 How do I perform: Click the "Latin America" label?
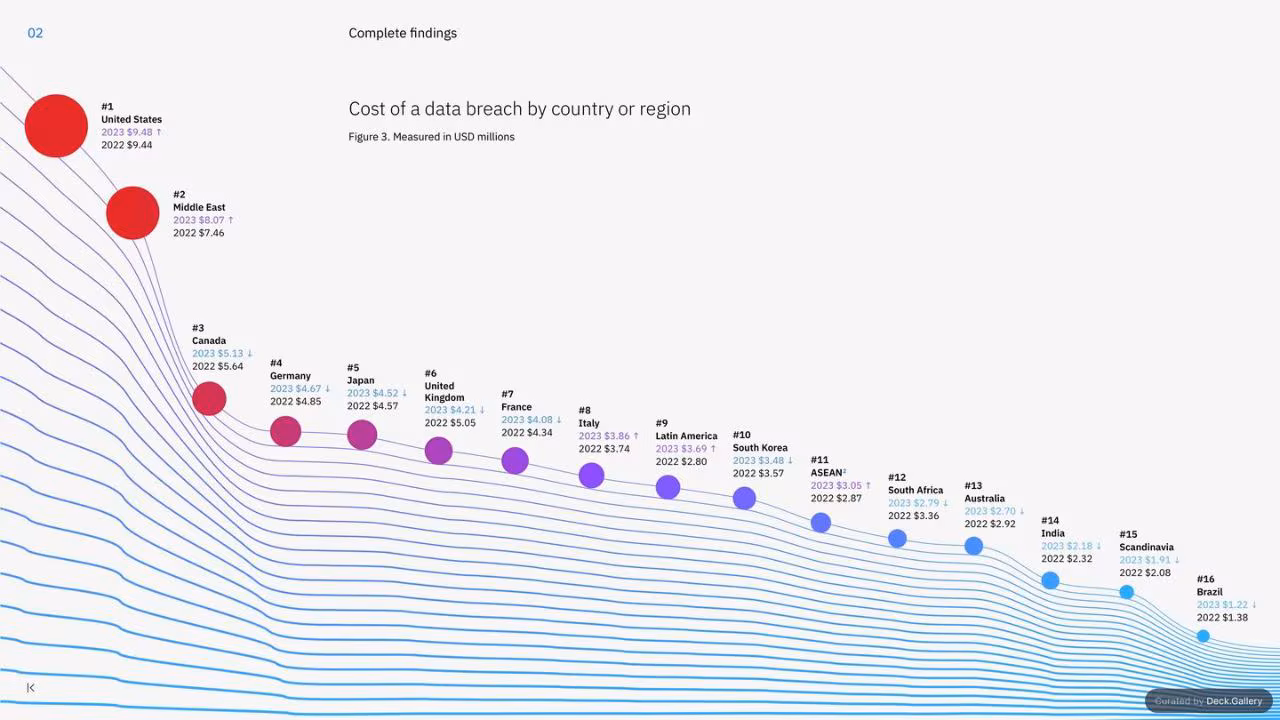[x=687, y=436]
